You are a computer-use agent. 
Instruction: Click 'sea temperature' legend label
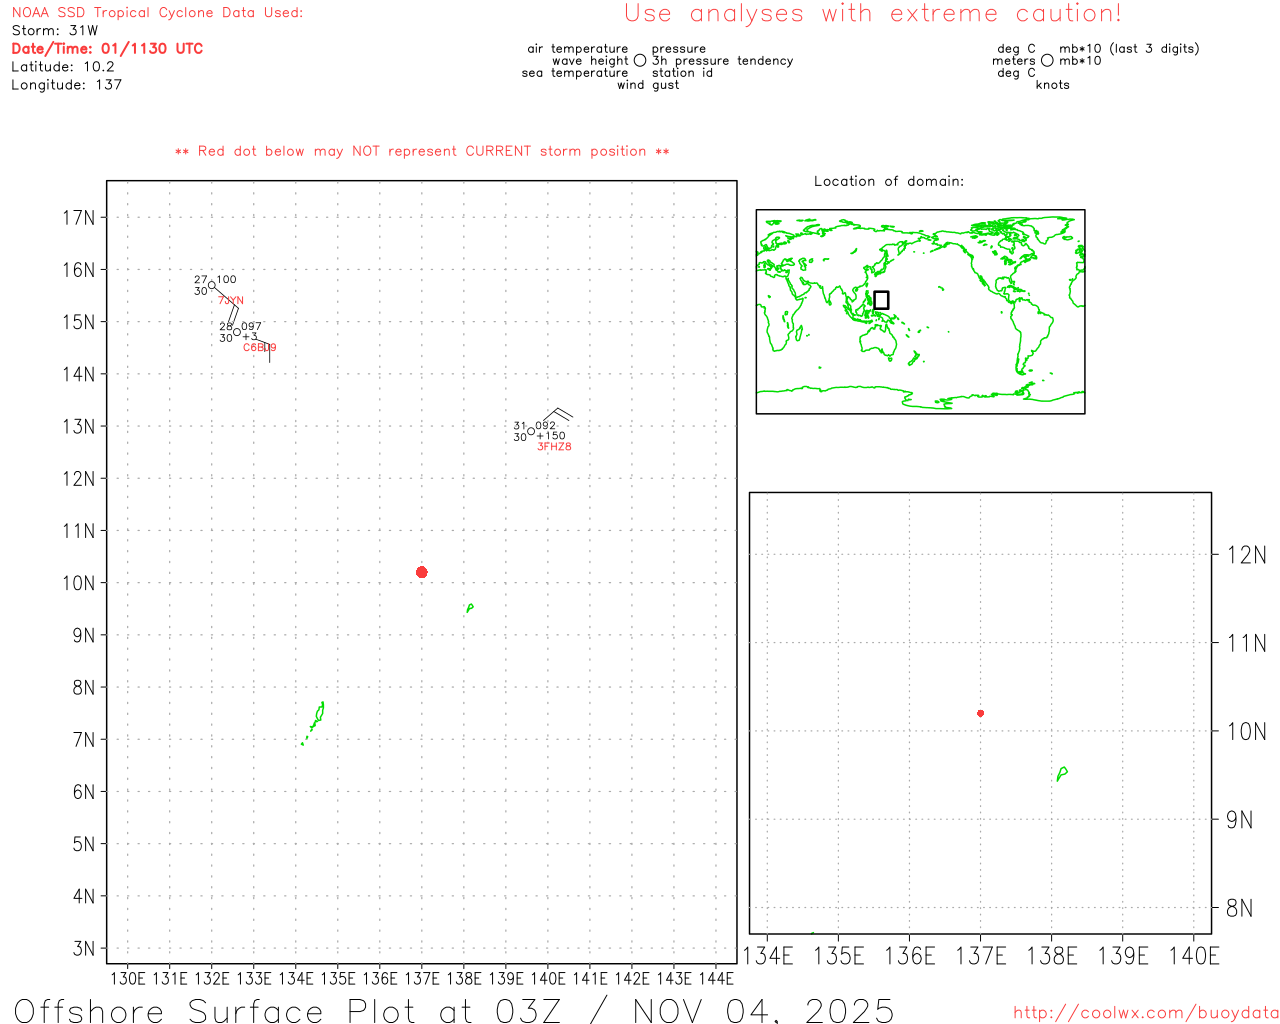[x=575, y=72]
